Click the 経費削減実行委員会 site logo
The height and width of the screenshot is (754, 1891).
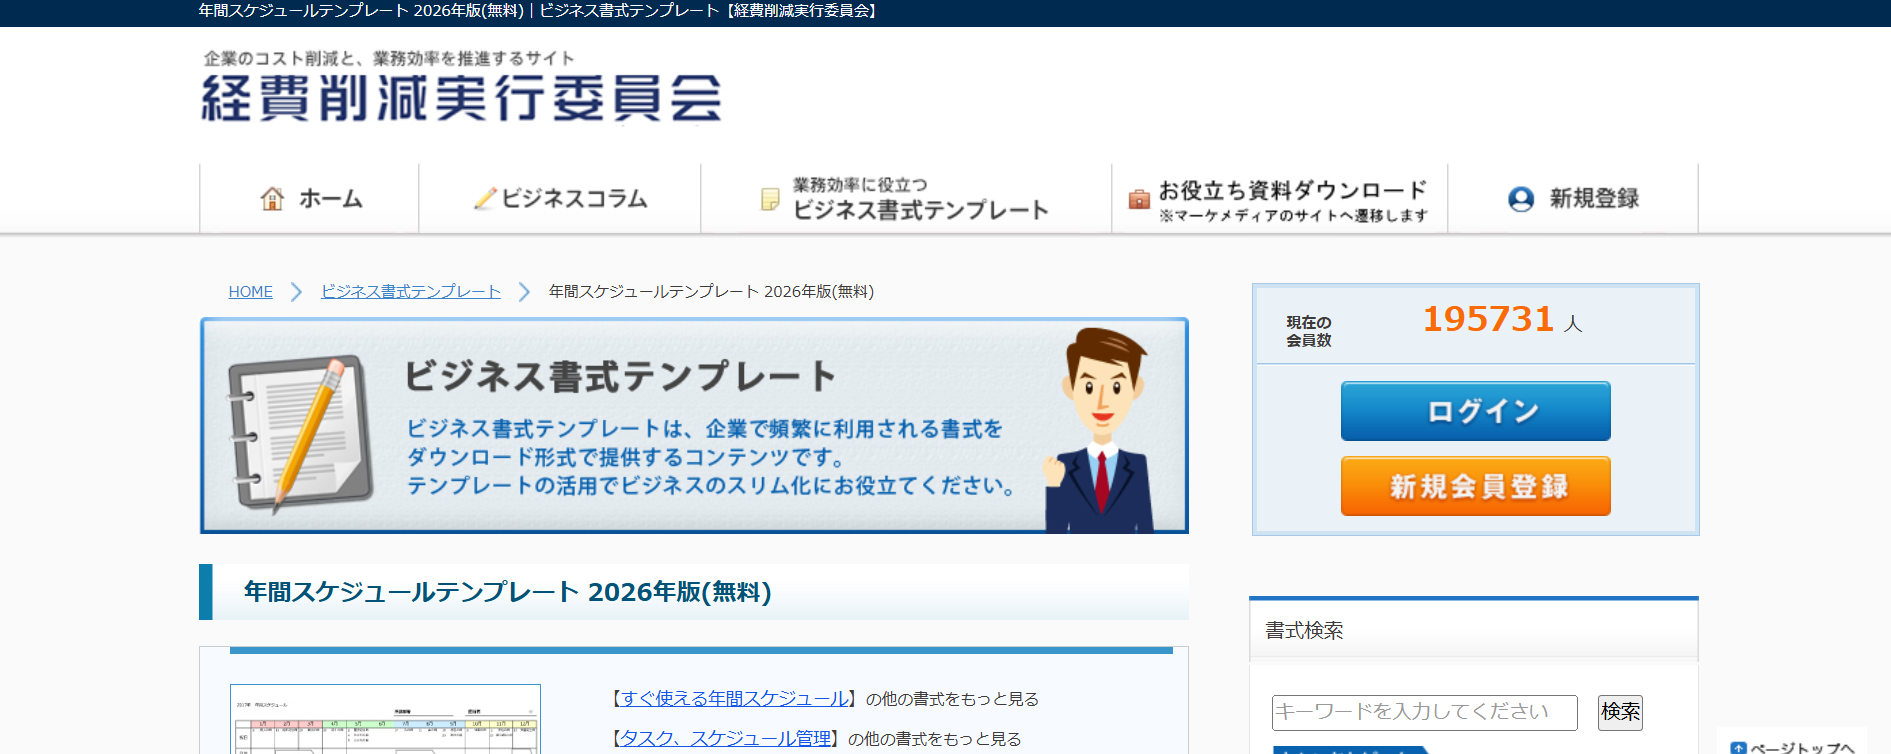point(461,98)
